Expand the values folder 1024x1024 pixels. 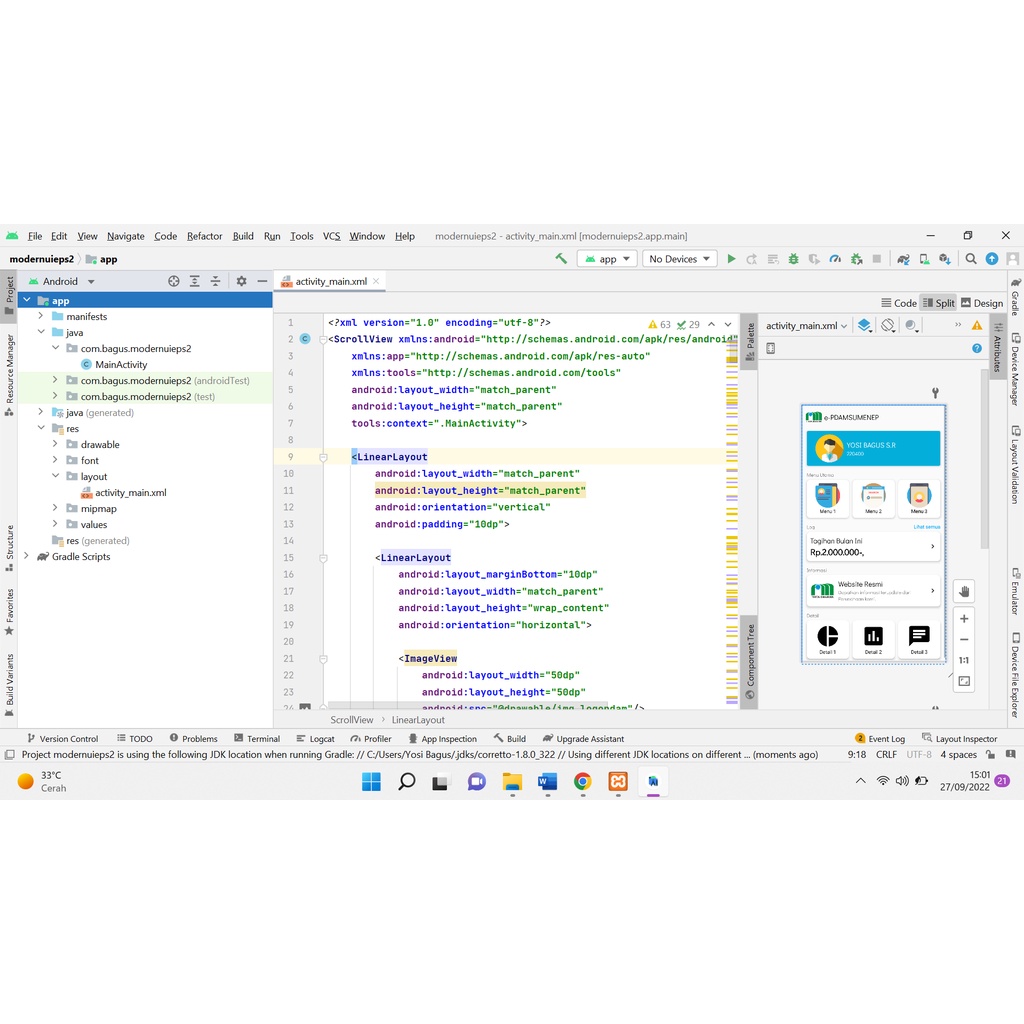point(55,524)
